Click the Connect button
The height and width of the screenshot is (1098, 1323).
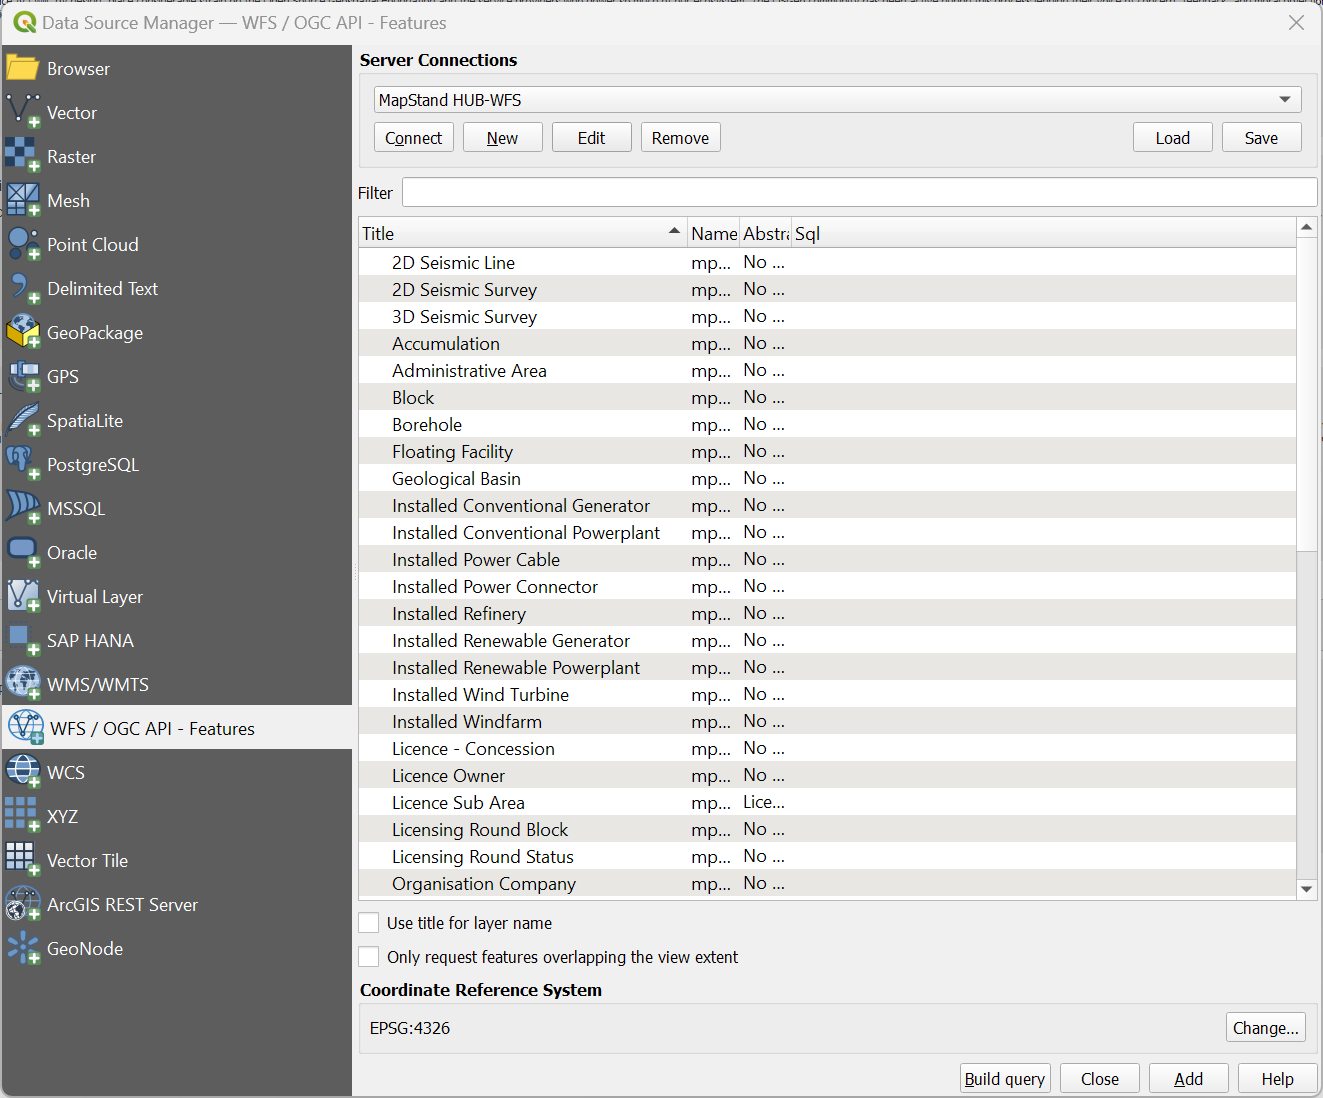pos(414,138)
